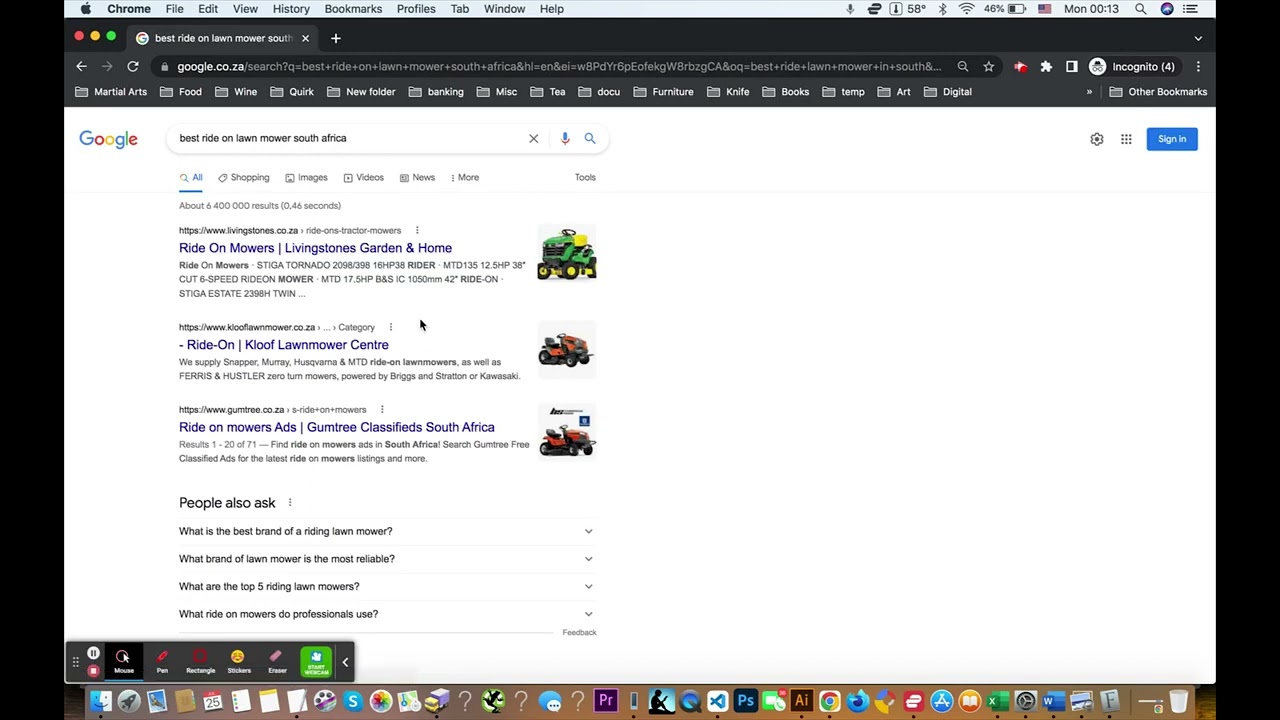Click the Sign in button
This screenshot has width=1280, height=720.
(1172, 139)
